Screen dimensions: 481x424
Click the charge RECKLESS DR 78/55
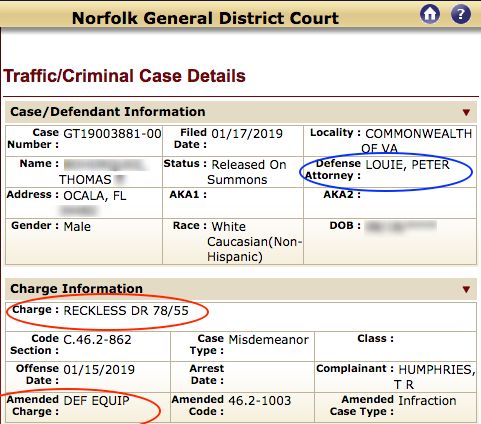[126, 311]
